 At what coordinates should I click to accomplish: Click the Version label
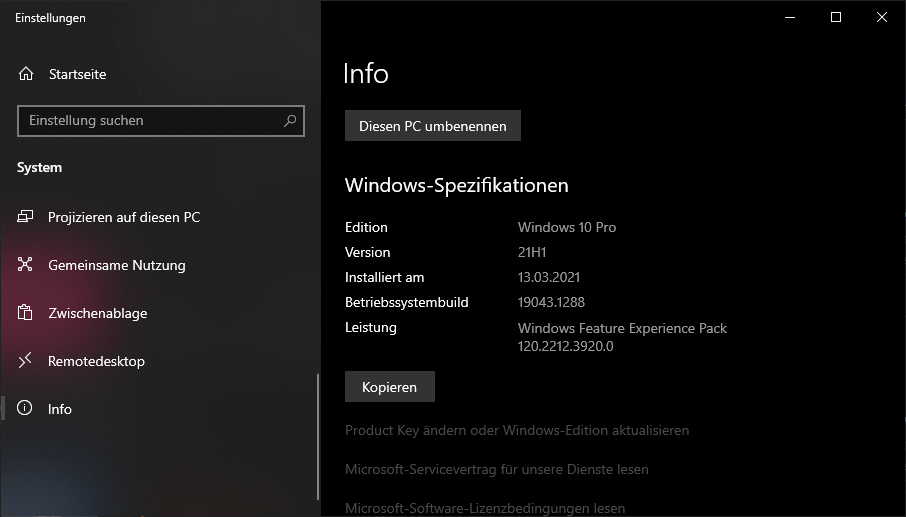(x=367, y=252)
